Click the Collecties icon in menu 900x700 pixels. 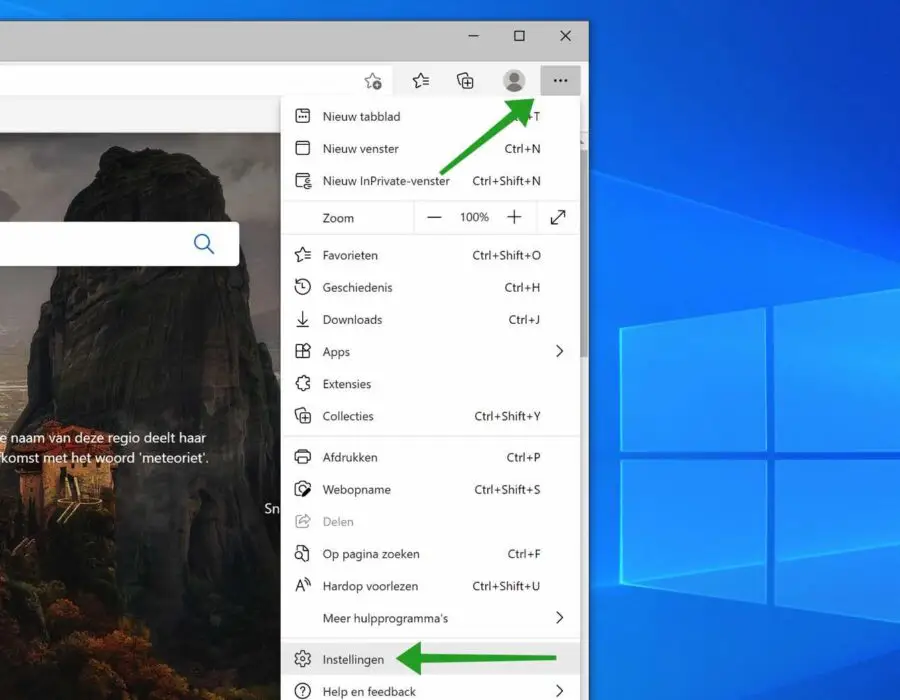point(302,415)
